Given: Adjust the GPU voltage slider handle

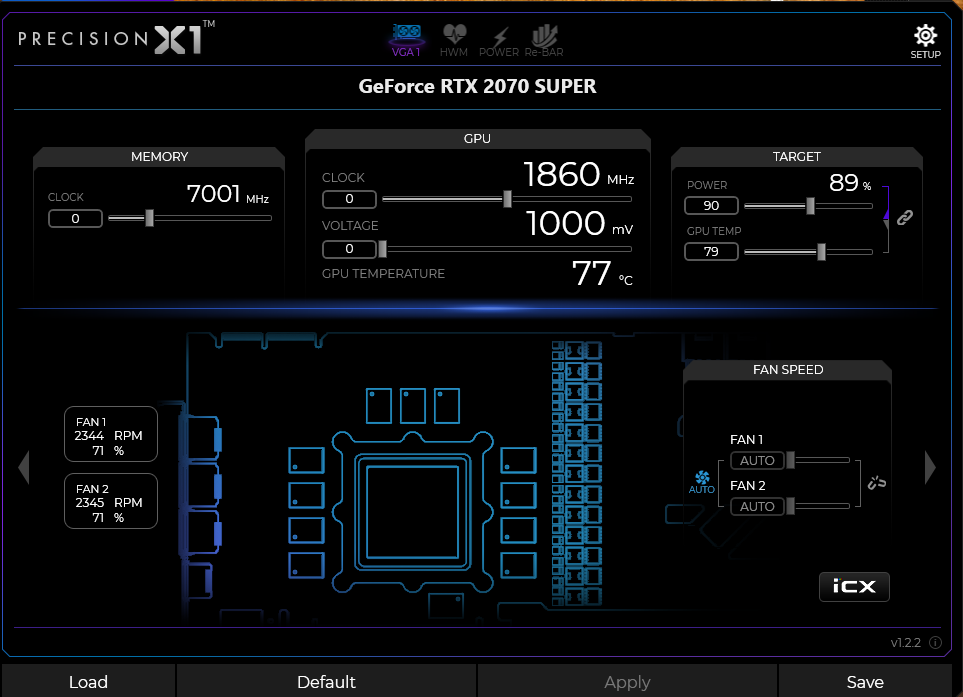Looking at the screenshot, I should click(x=383, y=248).
